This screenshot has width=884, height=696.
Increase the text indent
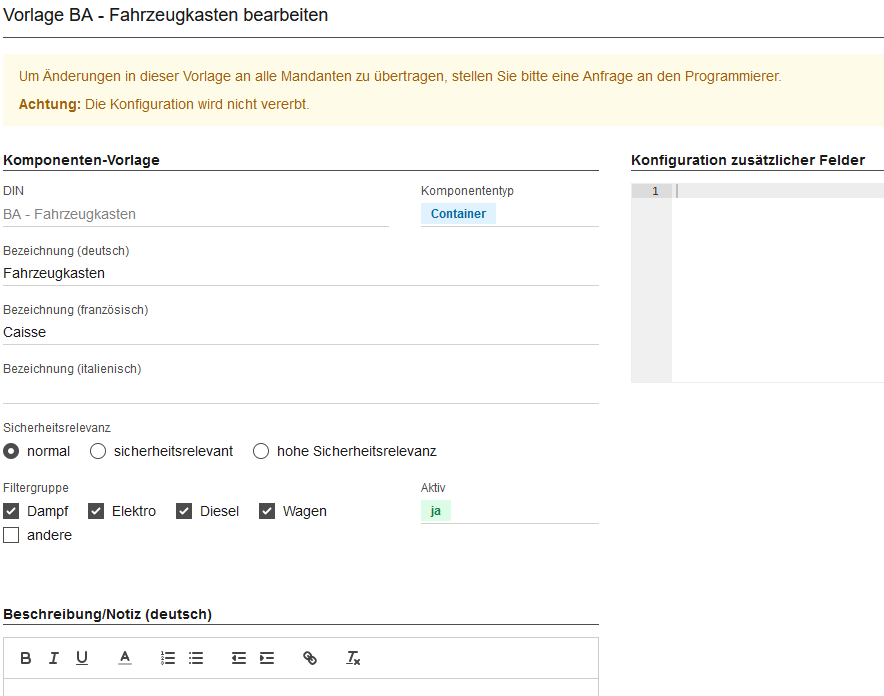[266, 658]
